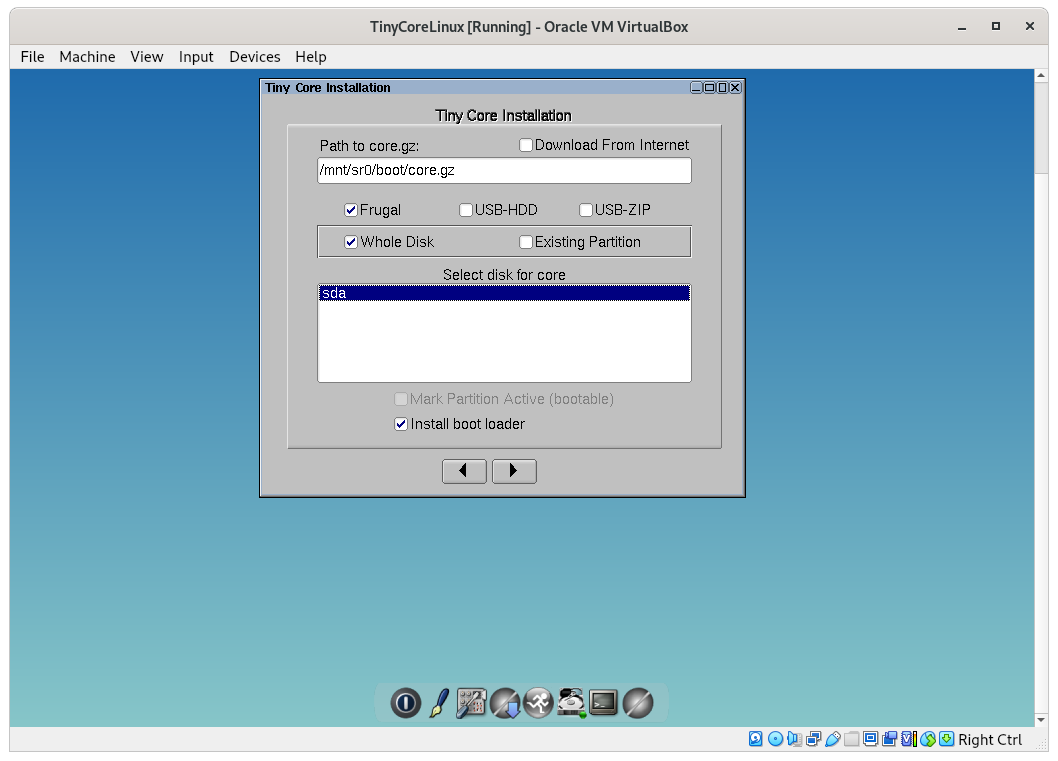Screen dimensions: 1058x761
Task: Open the File menu
Action: (x=32, y=57)
